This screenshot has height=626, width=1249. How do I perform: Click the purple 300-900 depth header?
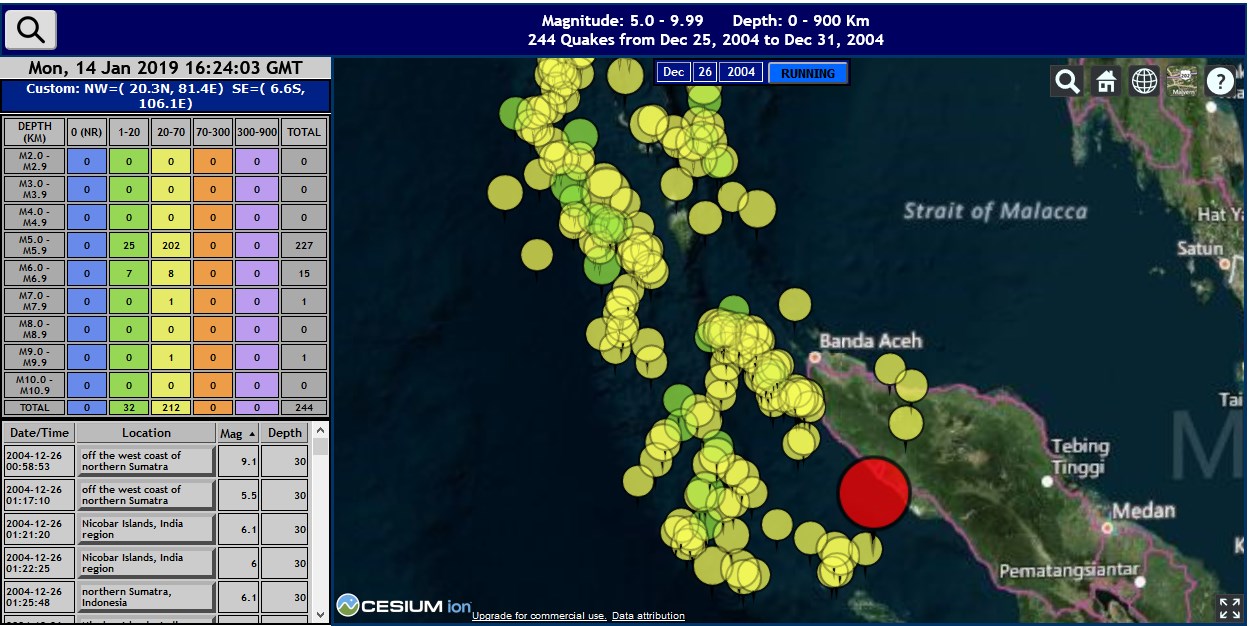click(x=257, y=132)
